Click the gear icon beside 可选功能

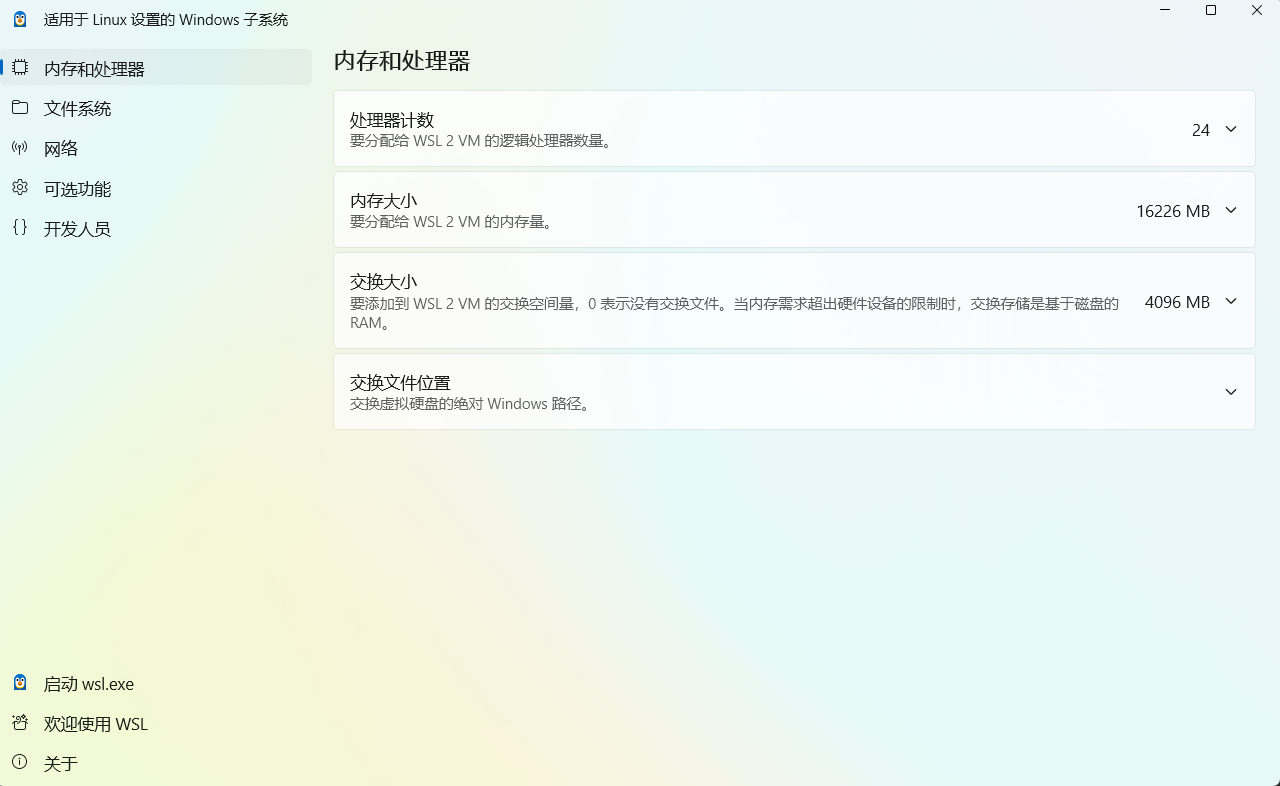coord(20,188)
